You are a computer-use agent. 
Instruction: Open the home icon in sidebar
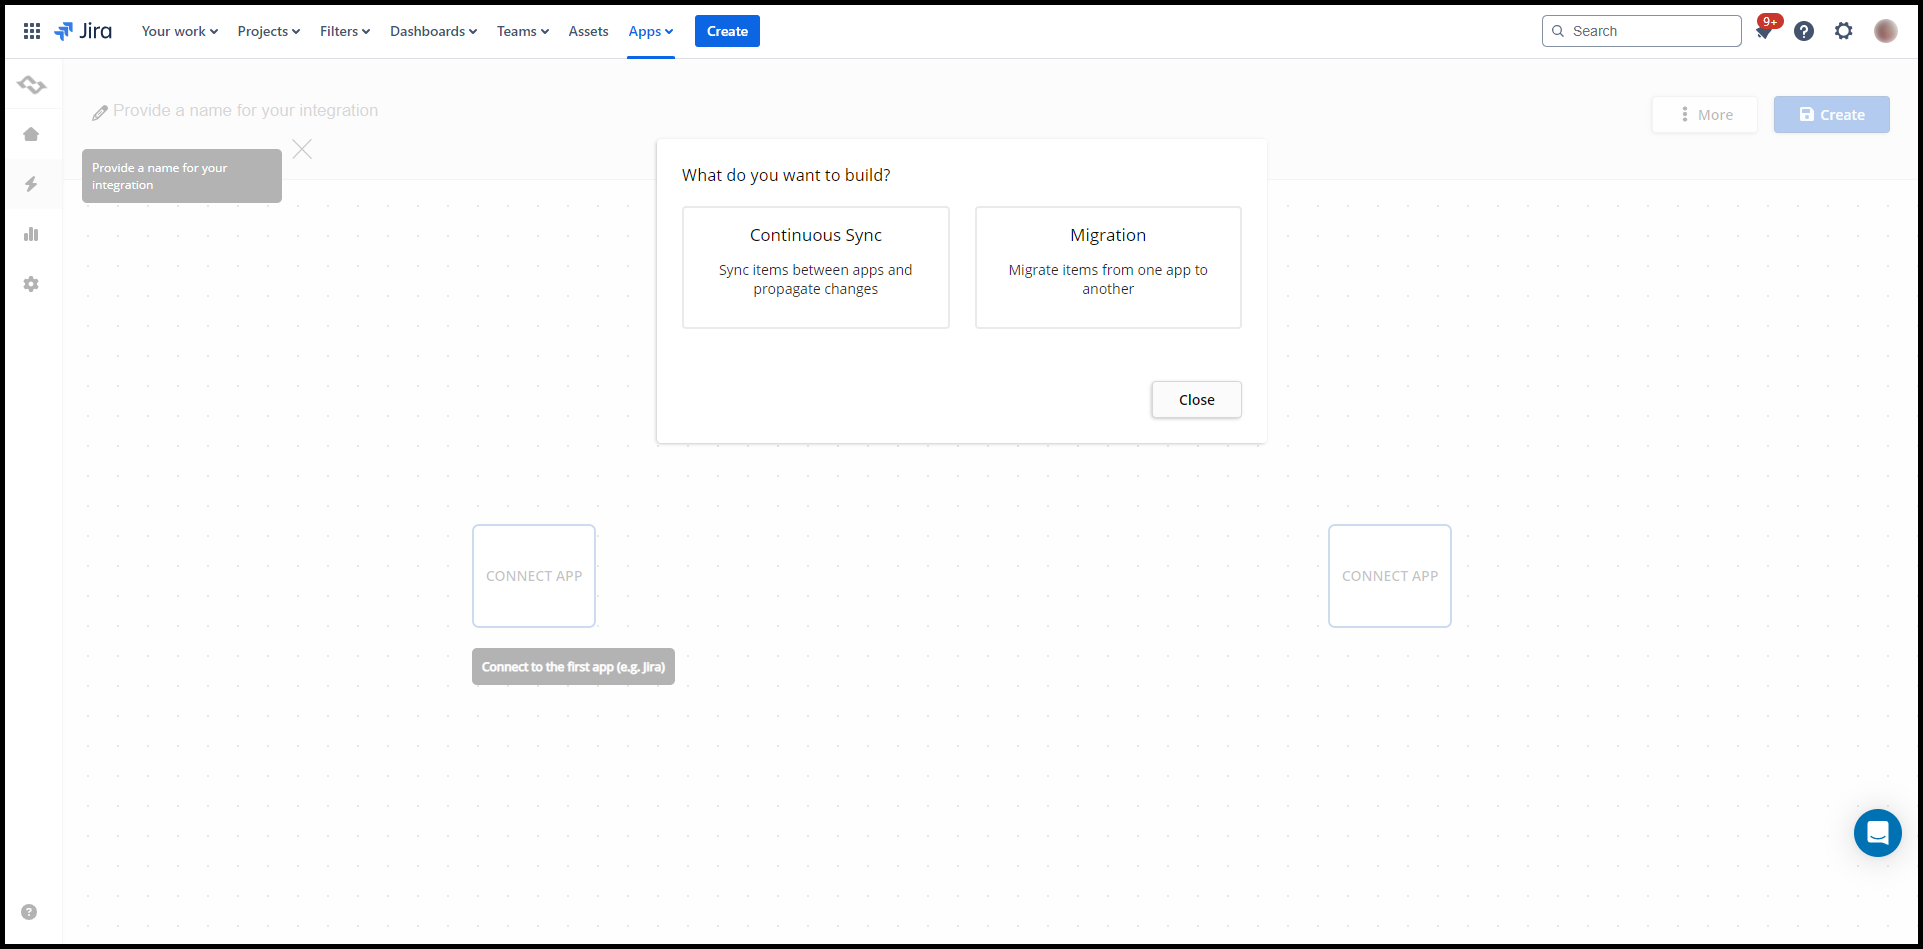pos(31,134)
